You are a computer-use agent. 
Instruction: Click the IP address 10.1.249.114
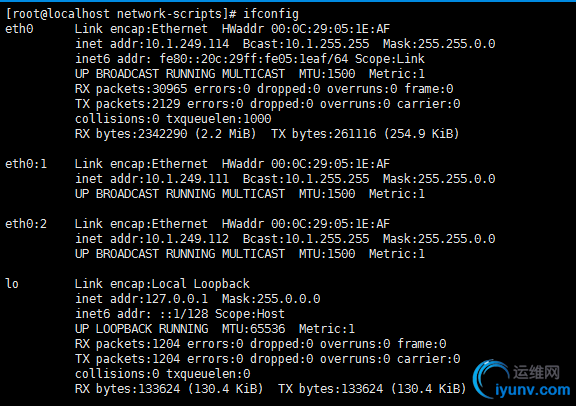pos(187,44)
